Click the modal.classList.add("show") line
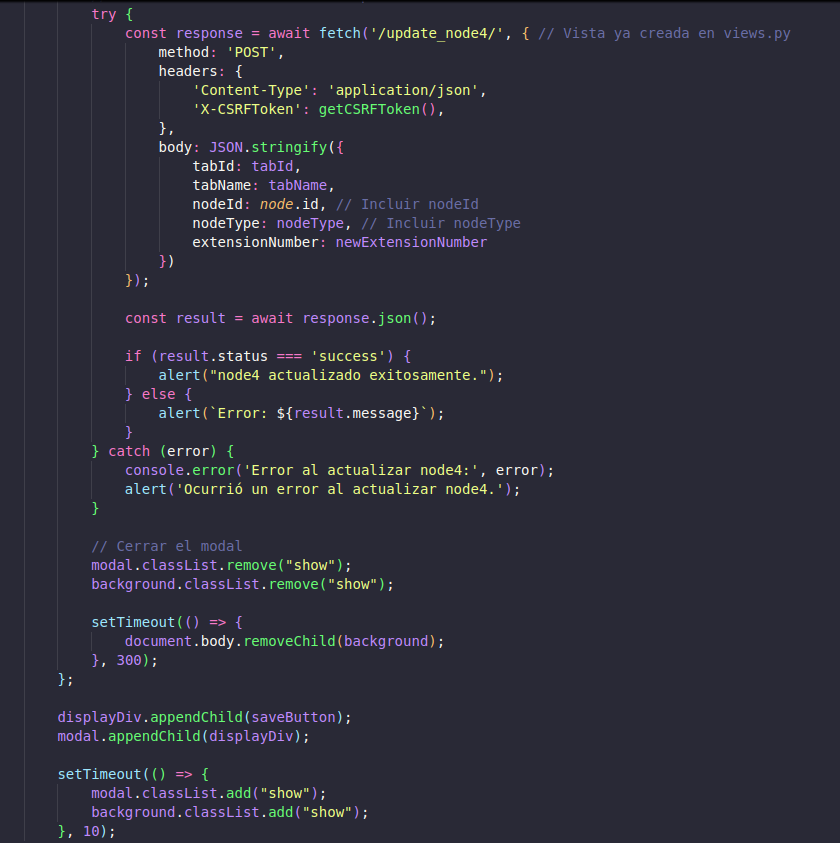Screen dimensions: 840x843 (x=209, y=794)
